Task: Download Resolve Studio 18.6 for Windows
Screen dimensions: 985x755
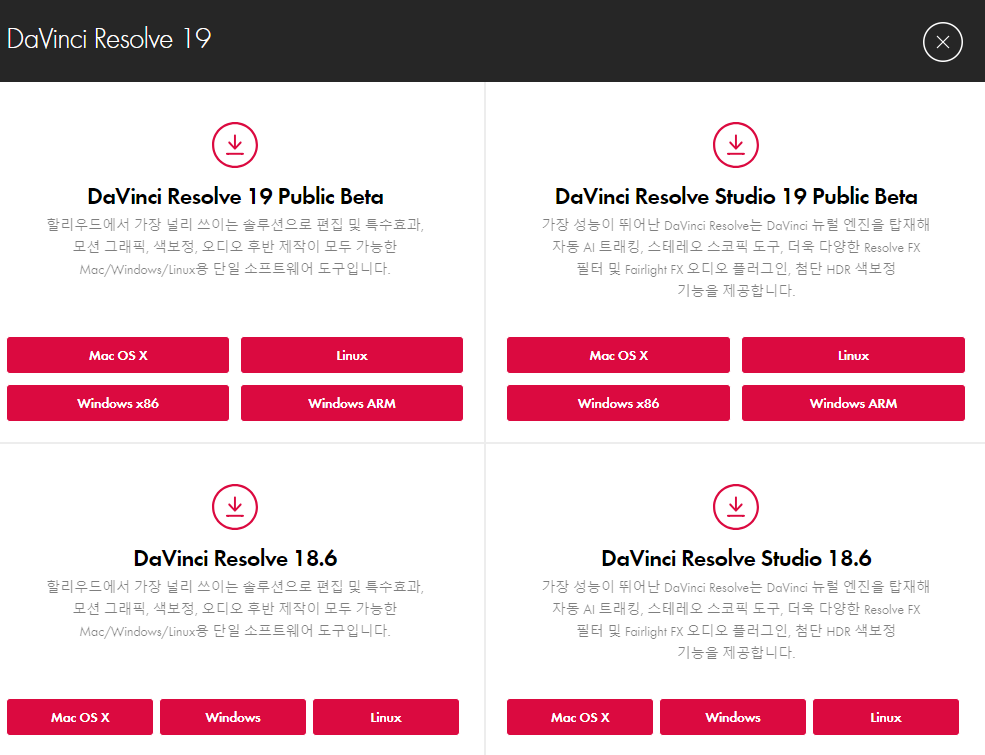Action: [733, 717]
